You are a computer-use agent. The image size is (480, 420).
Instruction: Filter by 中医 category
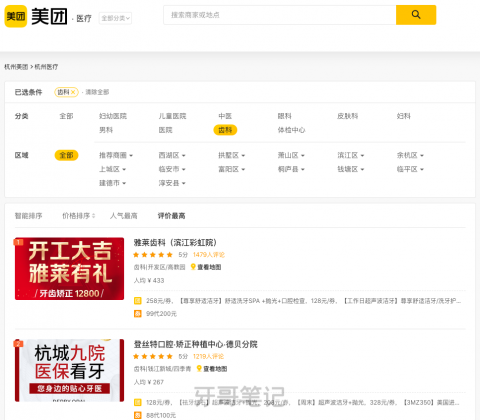click(225, 116)
